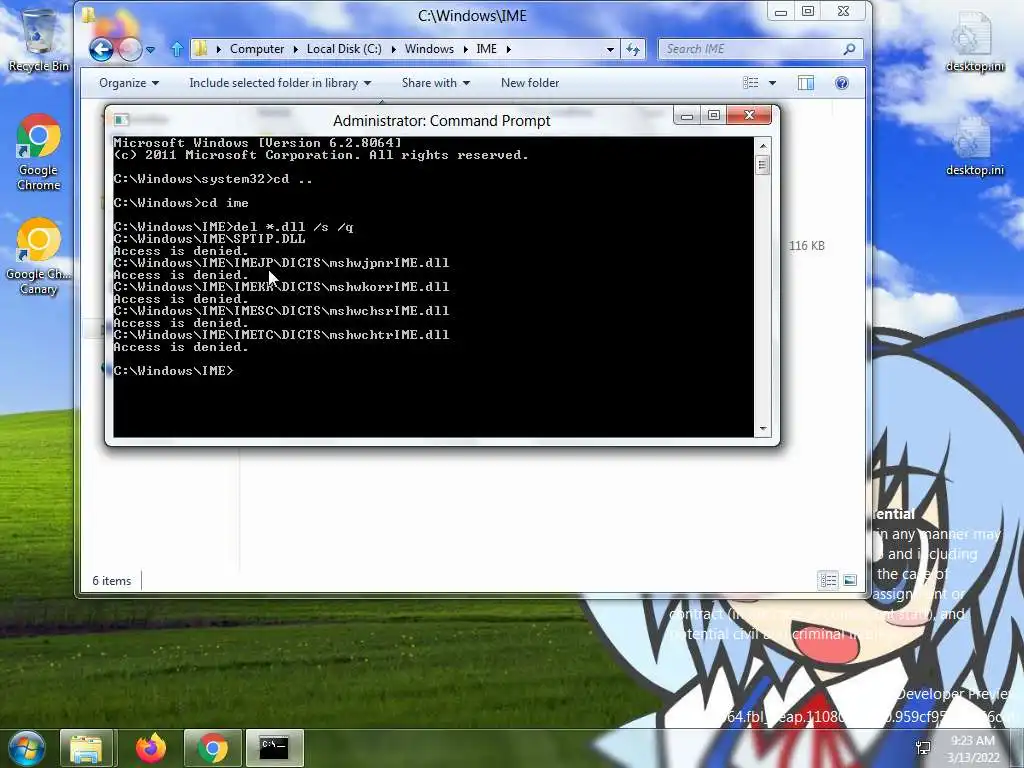Open the address bar history dropdown
1024x768 pixels.
(610, 49)
